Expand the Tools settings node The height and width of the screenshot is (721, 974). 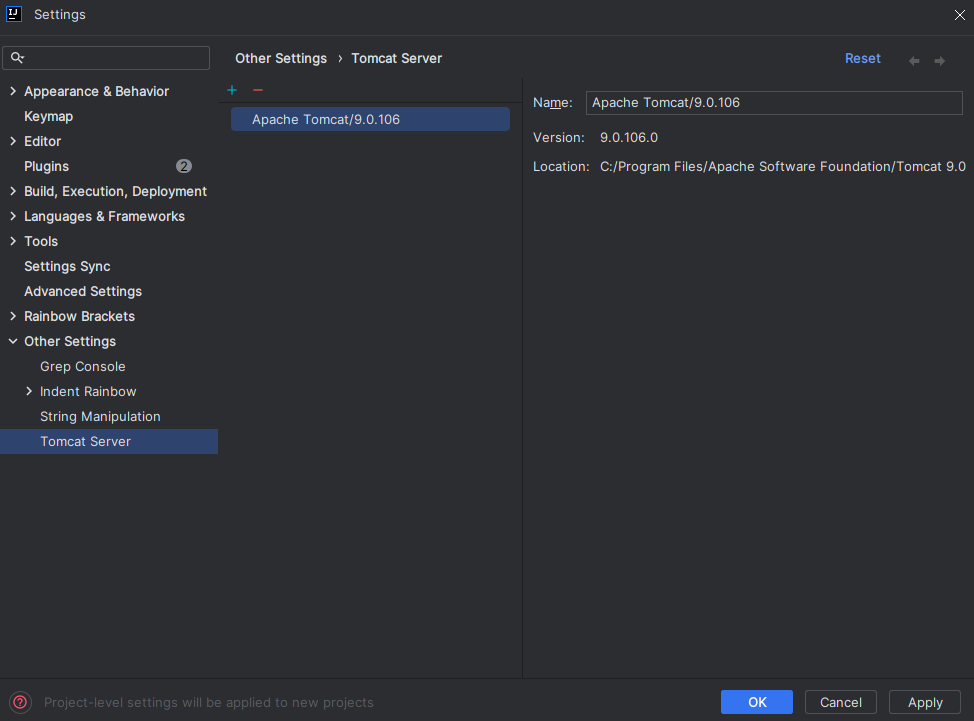13,241
